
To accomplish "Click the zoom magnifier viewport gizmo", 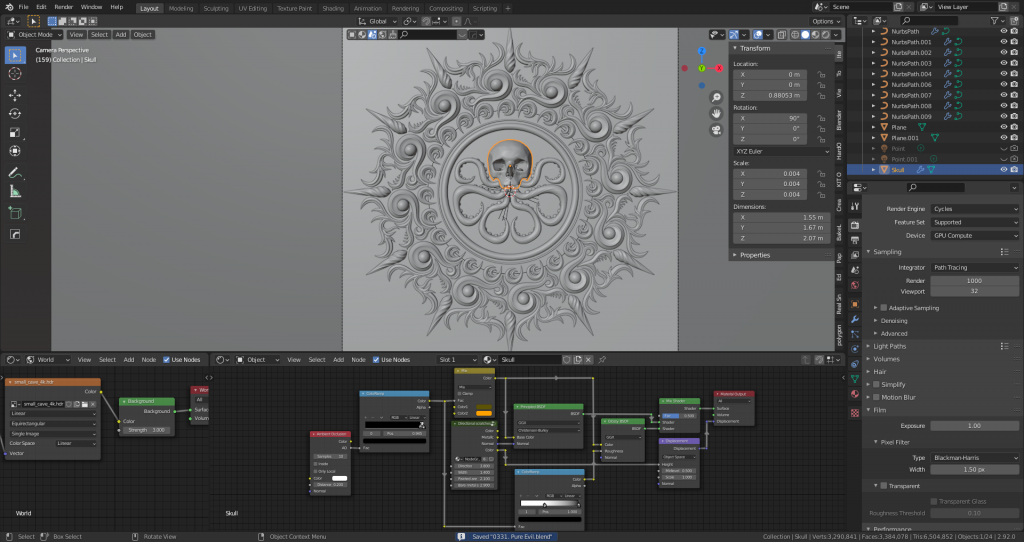I will click(x=716, y=97).
